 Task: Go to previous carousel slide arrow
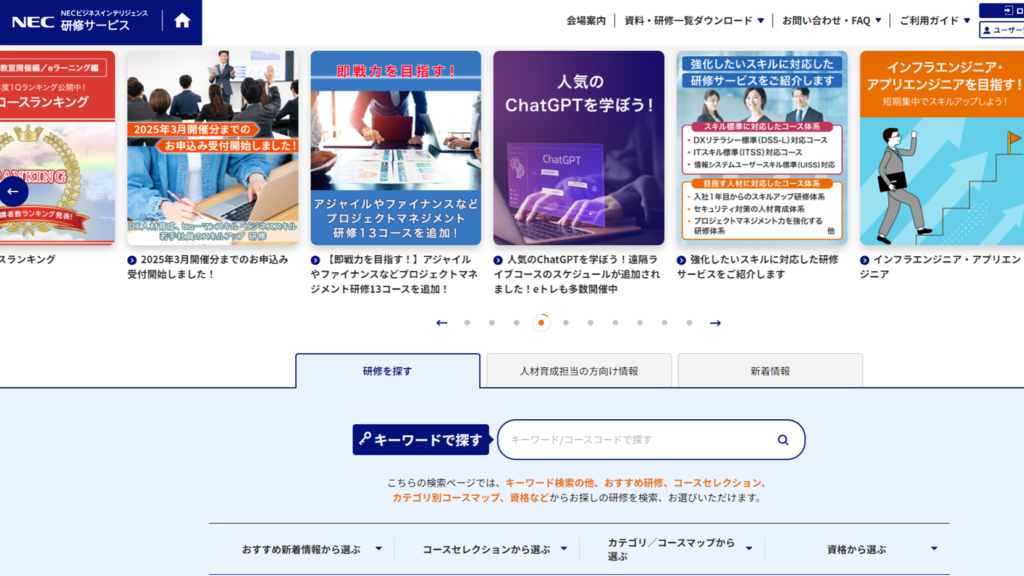[442, 323]
